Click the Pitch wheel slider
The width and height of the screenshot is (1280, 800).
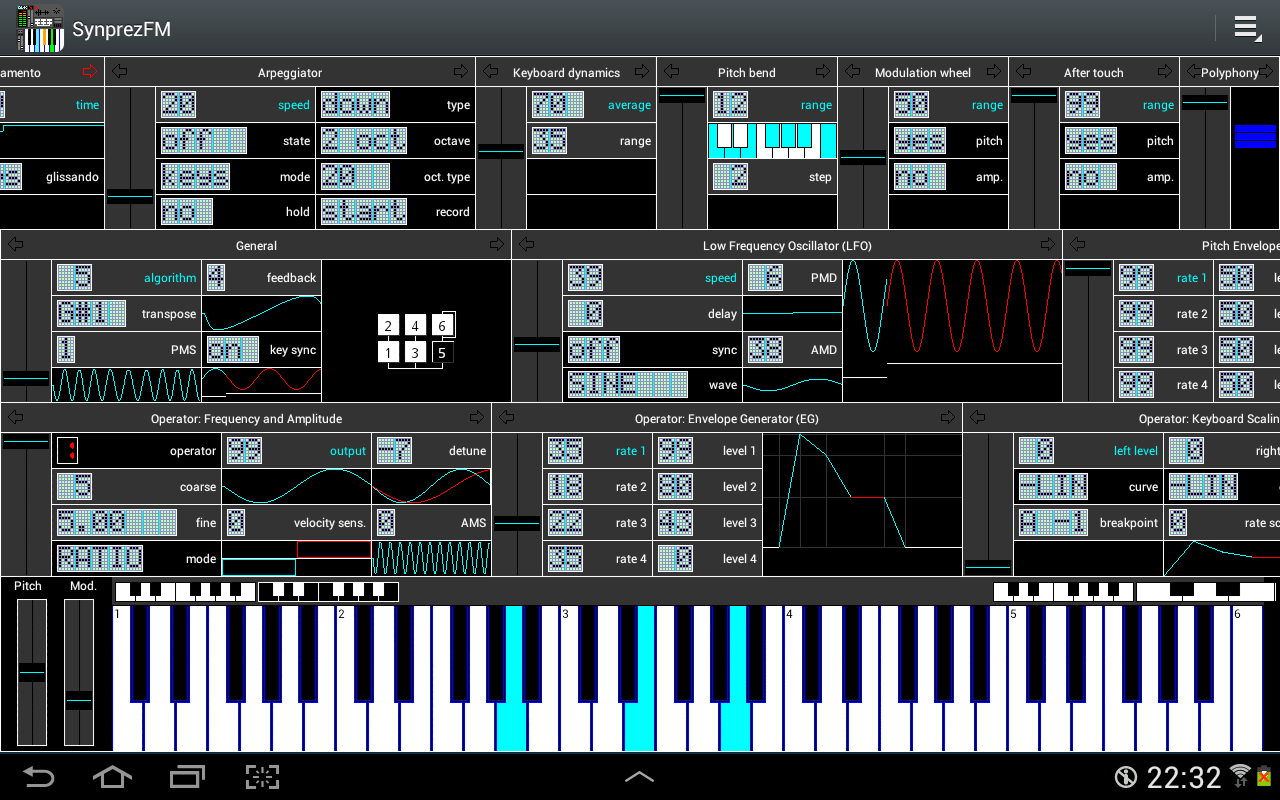pyautogui.click(x=32, y=673)
